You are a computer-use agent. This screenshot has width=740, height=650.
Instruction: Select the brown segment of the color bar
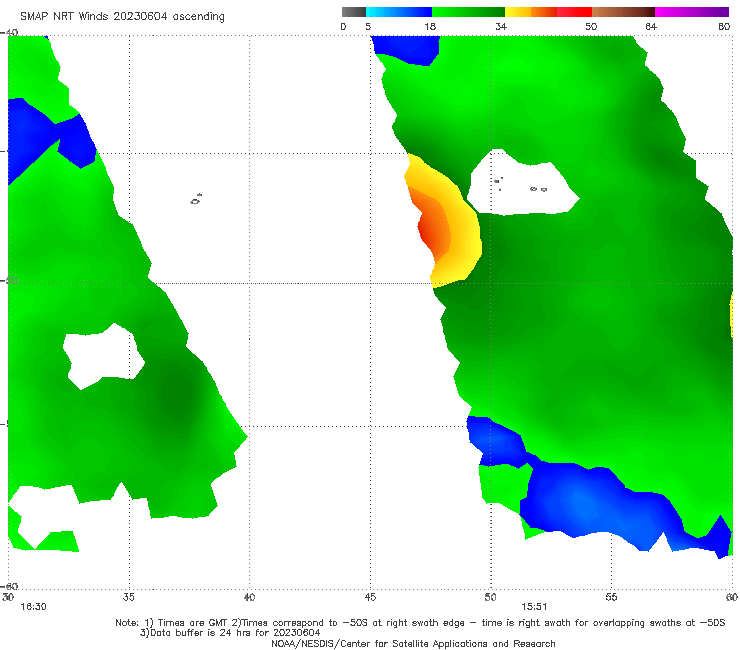623,12
